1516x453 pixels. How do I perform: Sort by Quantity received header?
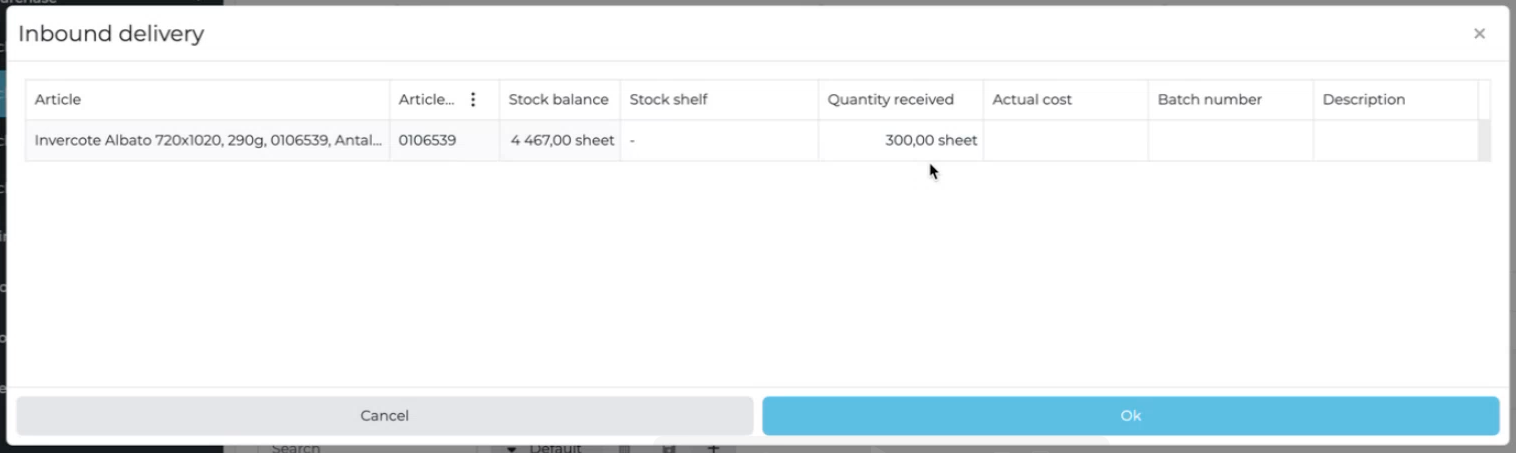[890, 100]
